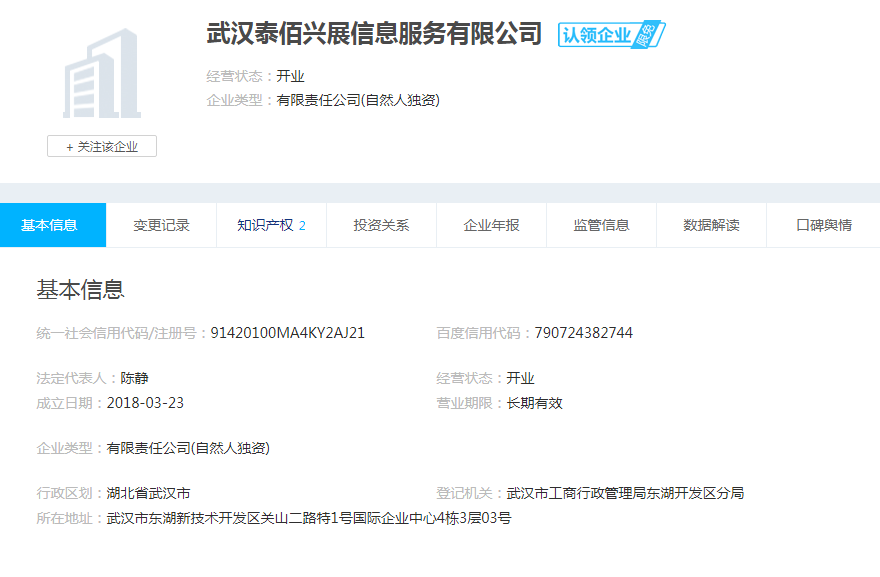Click credit code 91420100MA4KY2AJ21
The width and height of the screenshot is (880, 577).
288,333
